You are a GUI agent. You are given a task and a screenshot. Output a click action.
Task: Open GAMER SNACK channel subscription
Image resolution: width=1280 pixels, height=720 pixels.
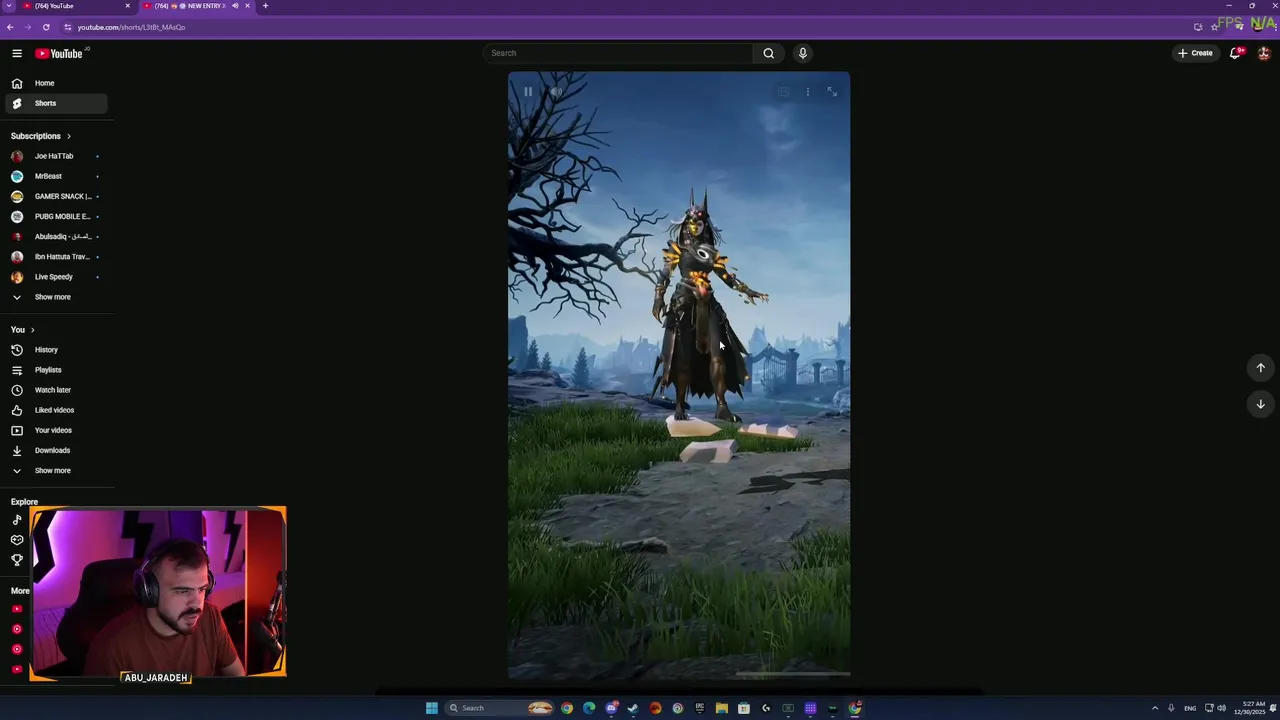pos(55,196)
